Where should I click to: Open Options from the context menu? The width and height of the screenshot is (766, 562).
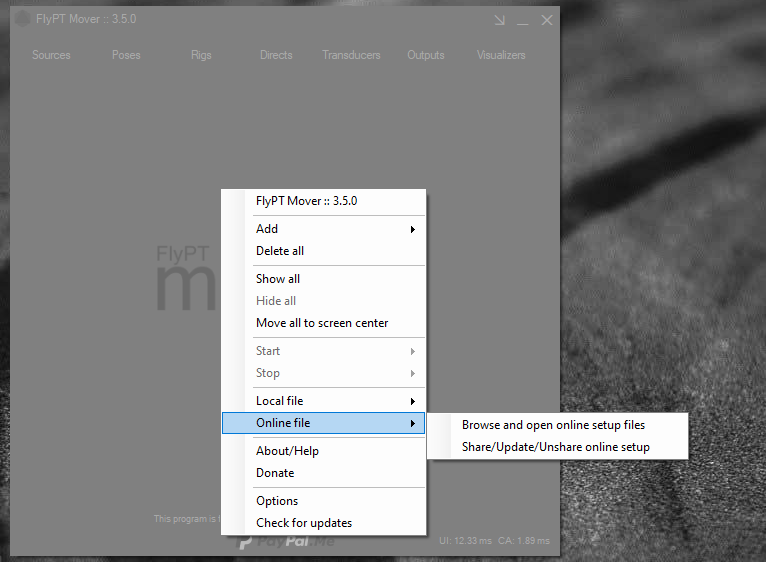point(277,501)
